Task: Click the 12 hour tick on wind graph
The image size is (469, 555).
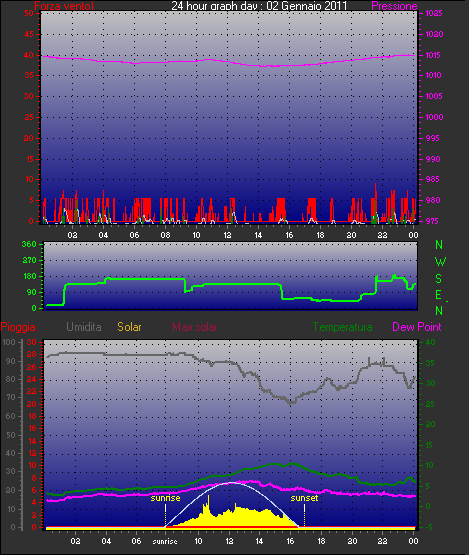Action: (x=227, y=235)
